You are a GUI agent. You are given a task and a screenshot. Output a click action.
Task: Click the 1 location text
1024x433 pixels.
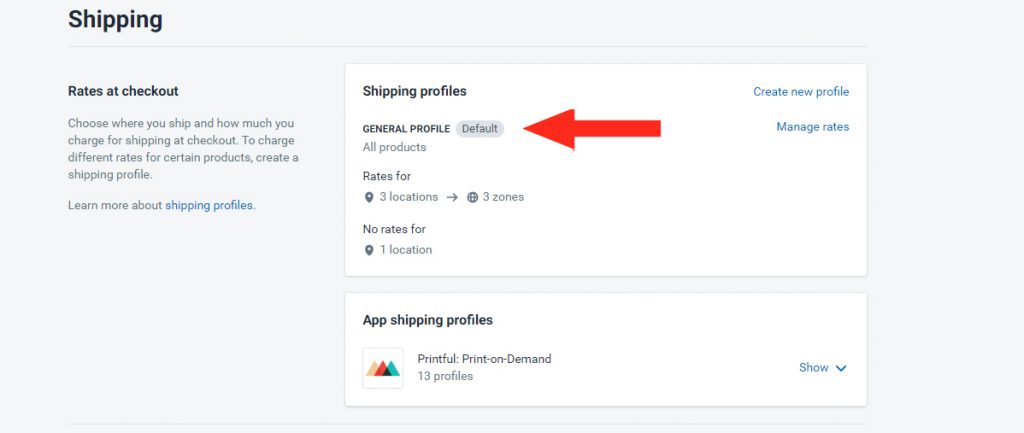coord(406,249)
